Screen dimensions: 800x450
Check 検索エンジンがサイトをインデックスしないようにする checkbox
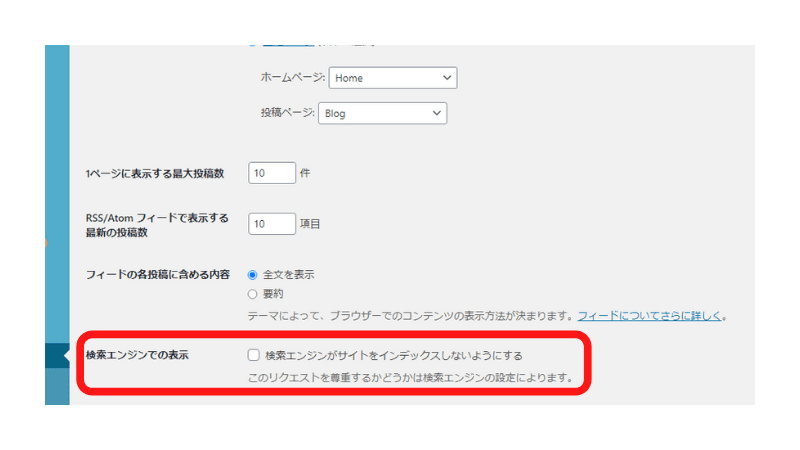tap(254, 355)
